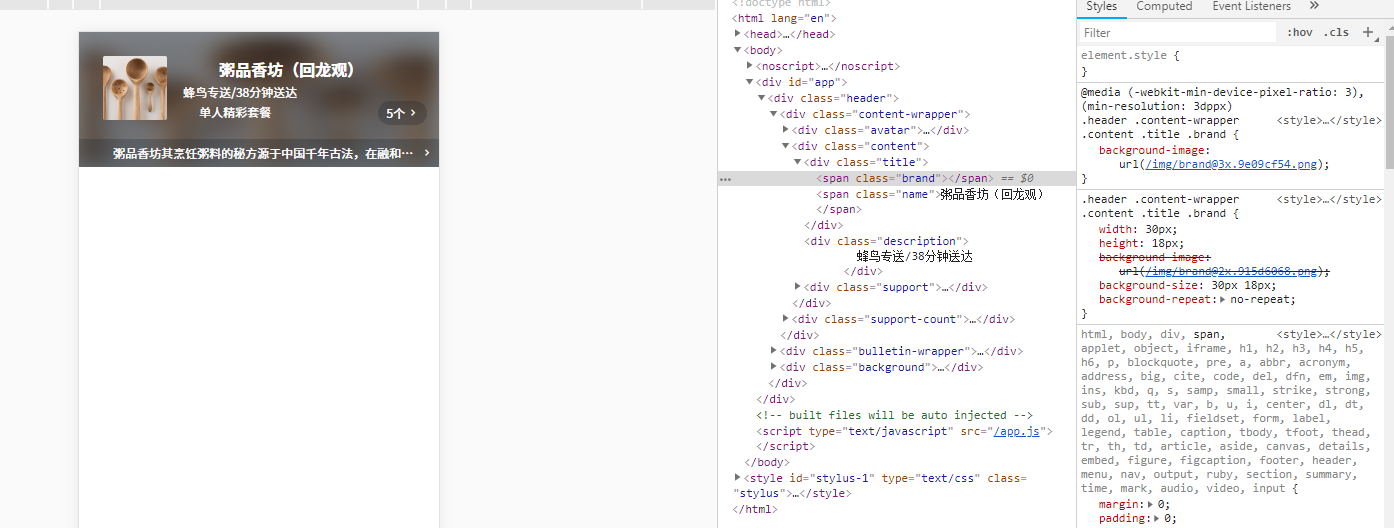Add new style rule plus icon
Image resolution: width=1394 pixels, height=528 pixels.
(x=1368, y=32)
